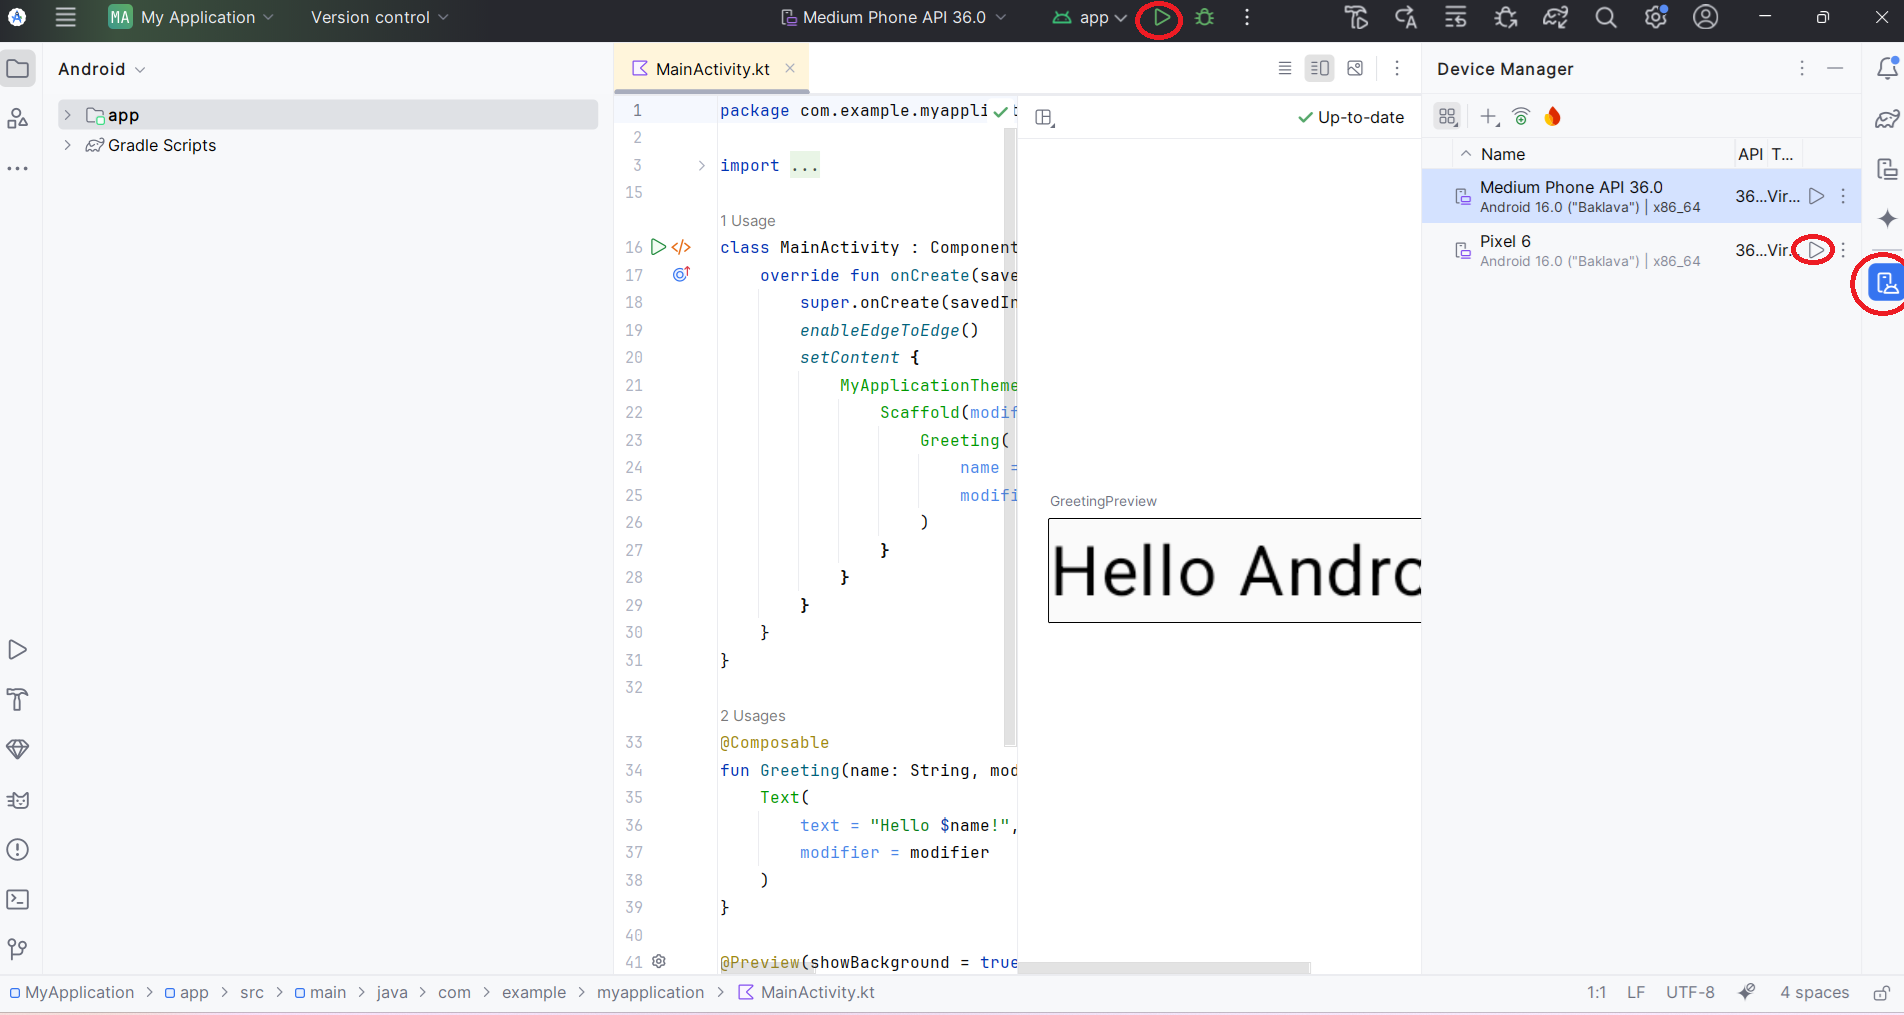Switch editor to Design-only view

click(1355, 69)
